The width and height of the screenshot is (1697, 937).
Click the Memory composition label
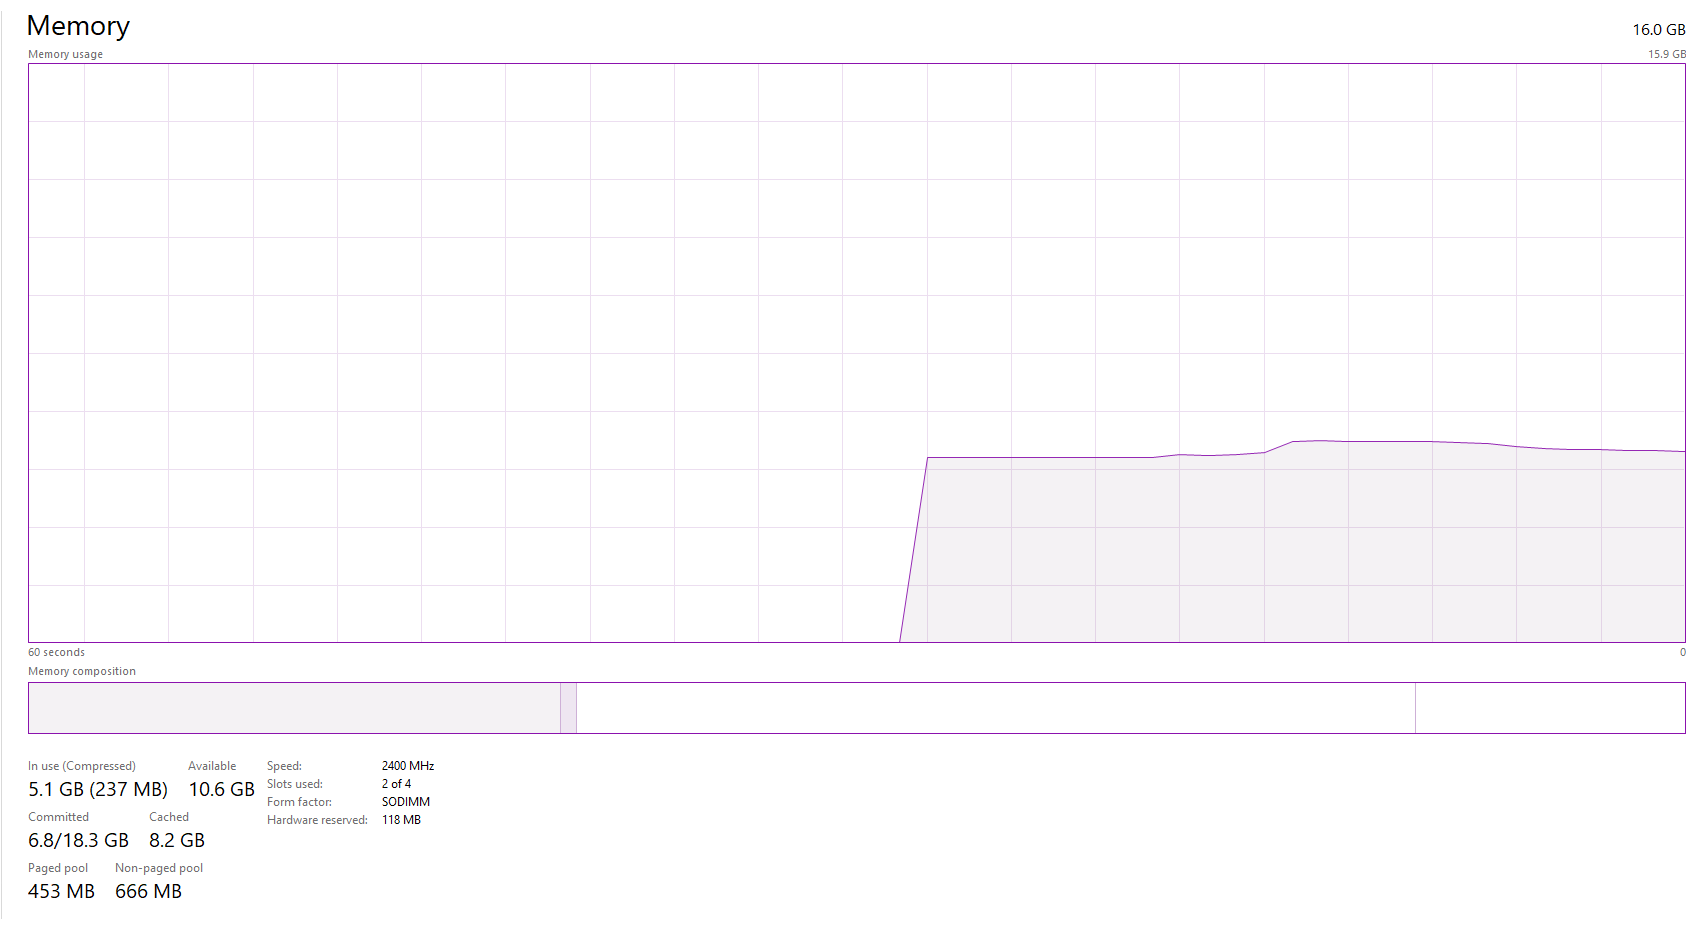(82, 671)
